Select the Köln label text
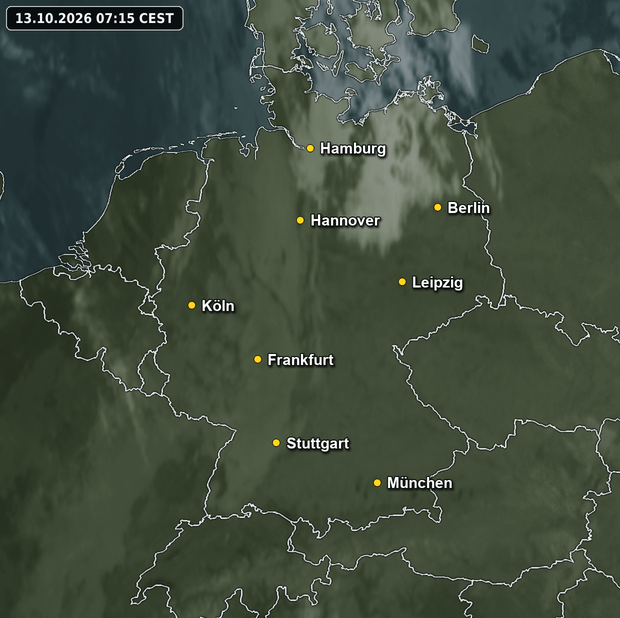 pyautogui.click(x=218, y=306)
